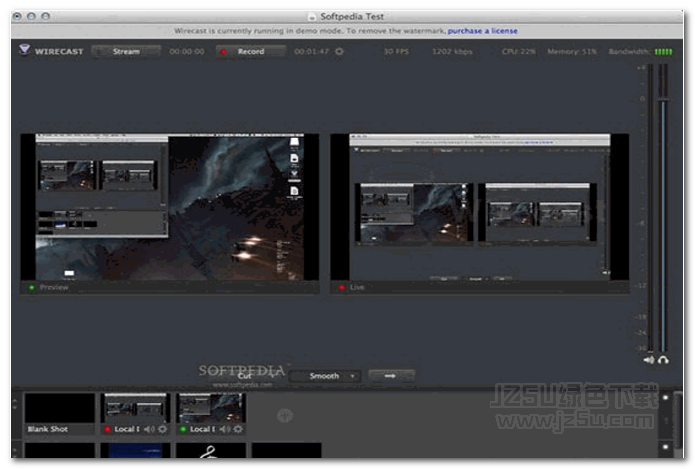Mute audio on green-dot Local shot

click(225, 429)
